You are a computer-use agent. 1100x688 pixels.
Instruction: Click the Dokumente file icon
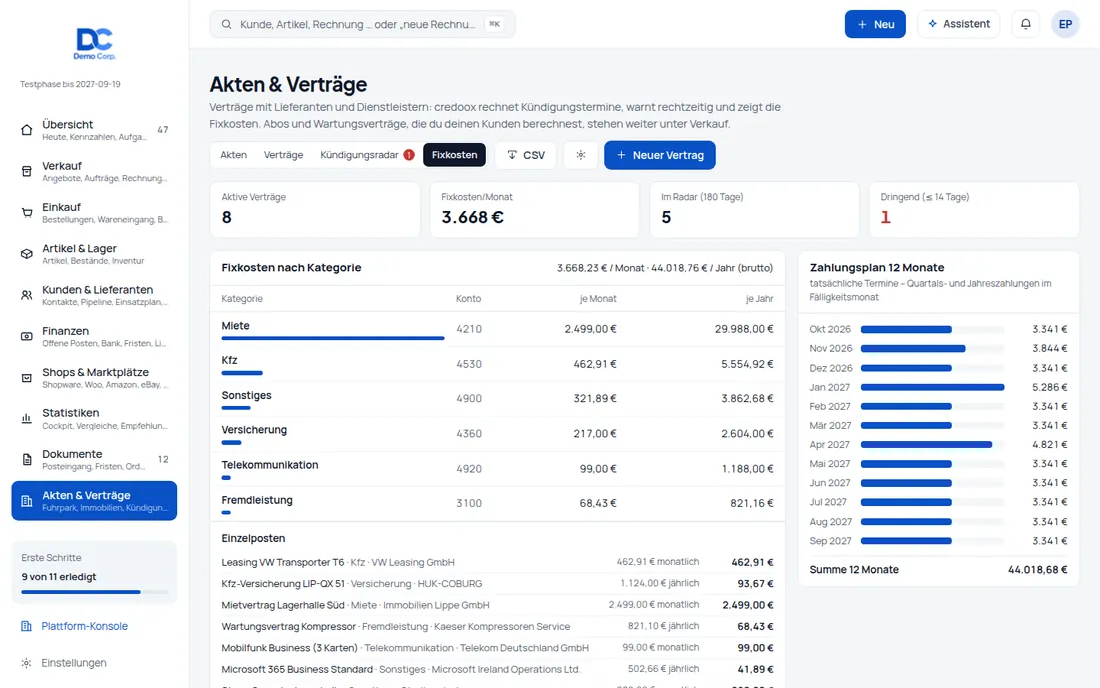[27, 460]
